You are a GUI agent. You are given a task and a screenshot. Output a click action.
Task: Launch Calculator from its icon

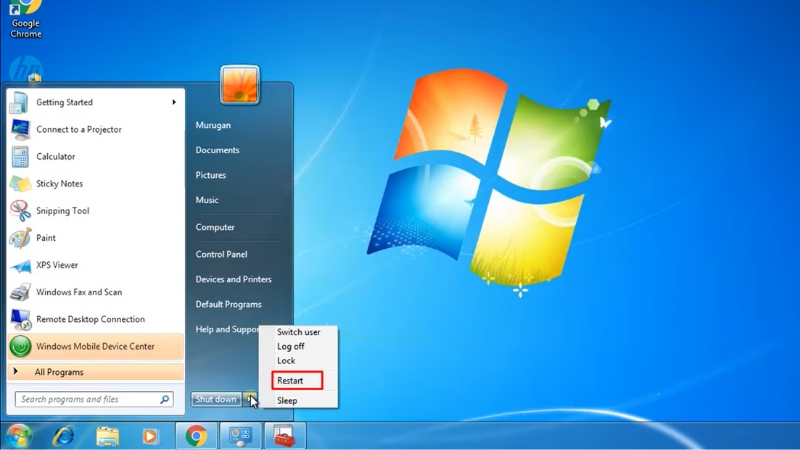20,157
